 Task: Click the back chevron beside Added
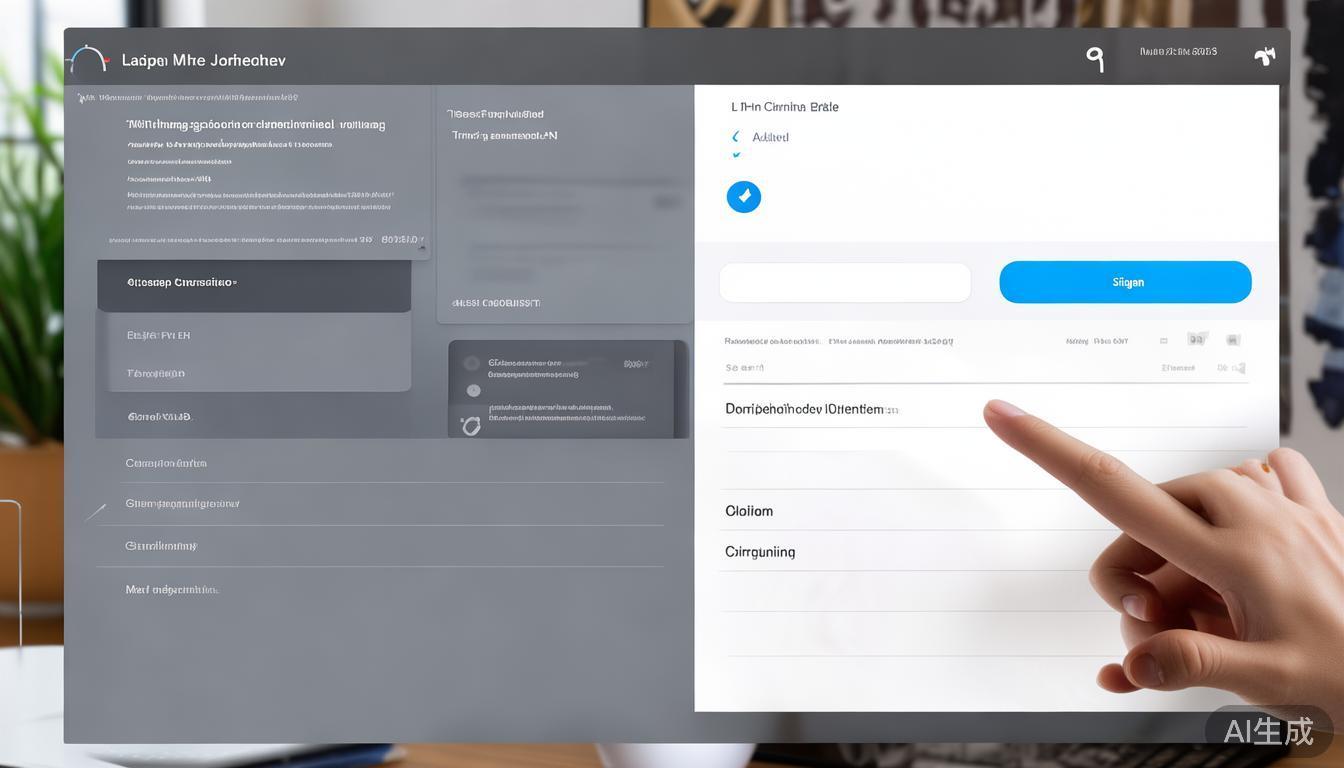(x=736, y=137)
